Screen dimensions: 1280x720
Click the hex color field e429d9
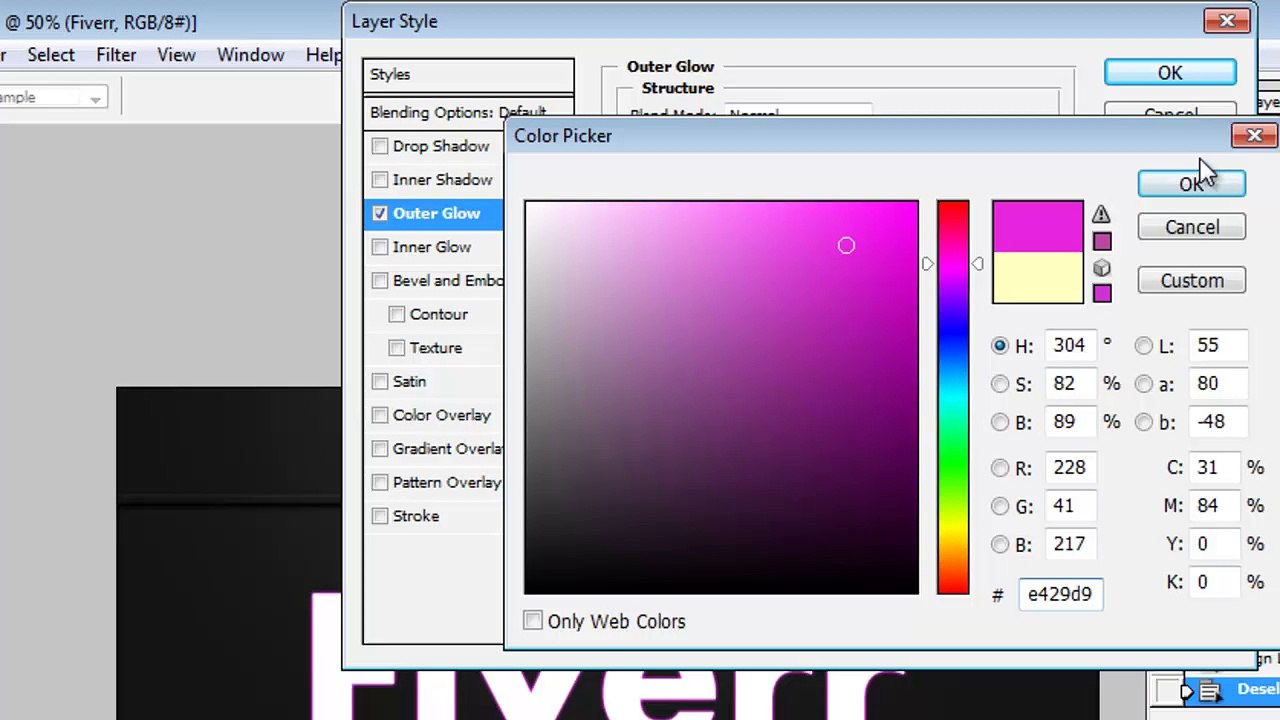point(1060,594)
